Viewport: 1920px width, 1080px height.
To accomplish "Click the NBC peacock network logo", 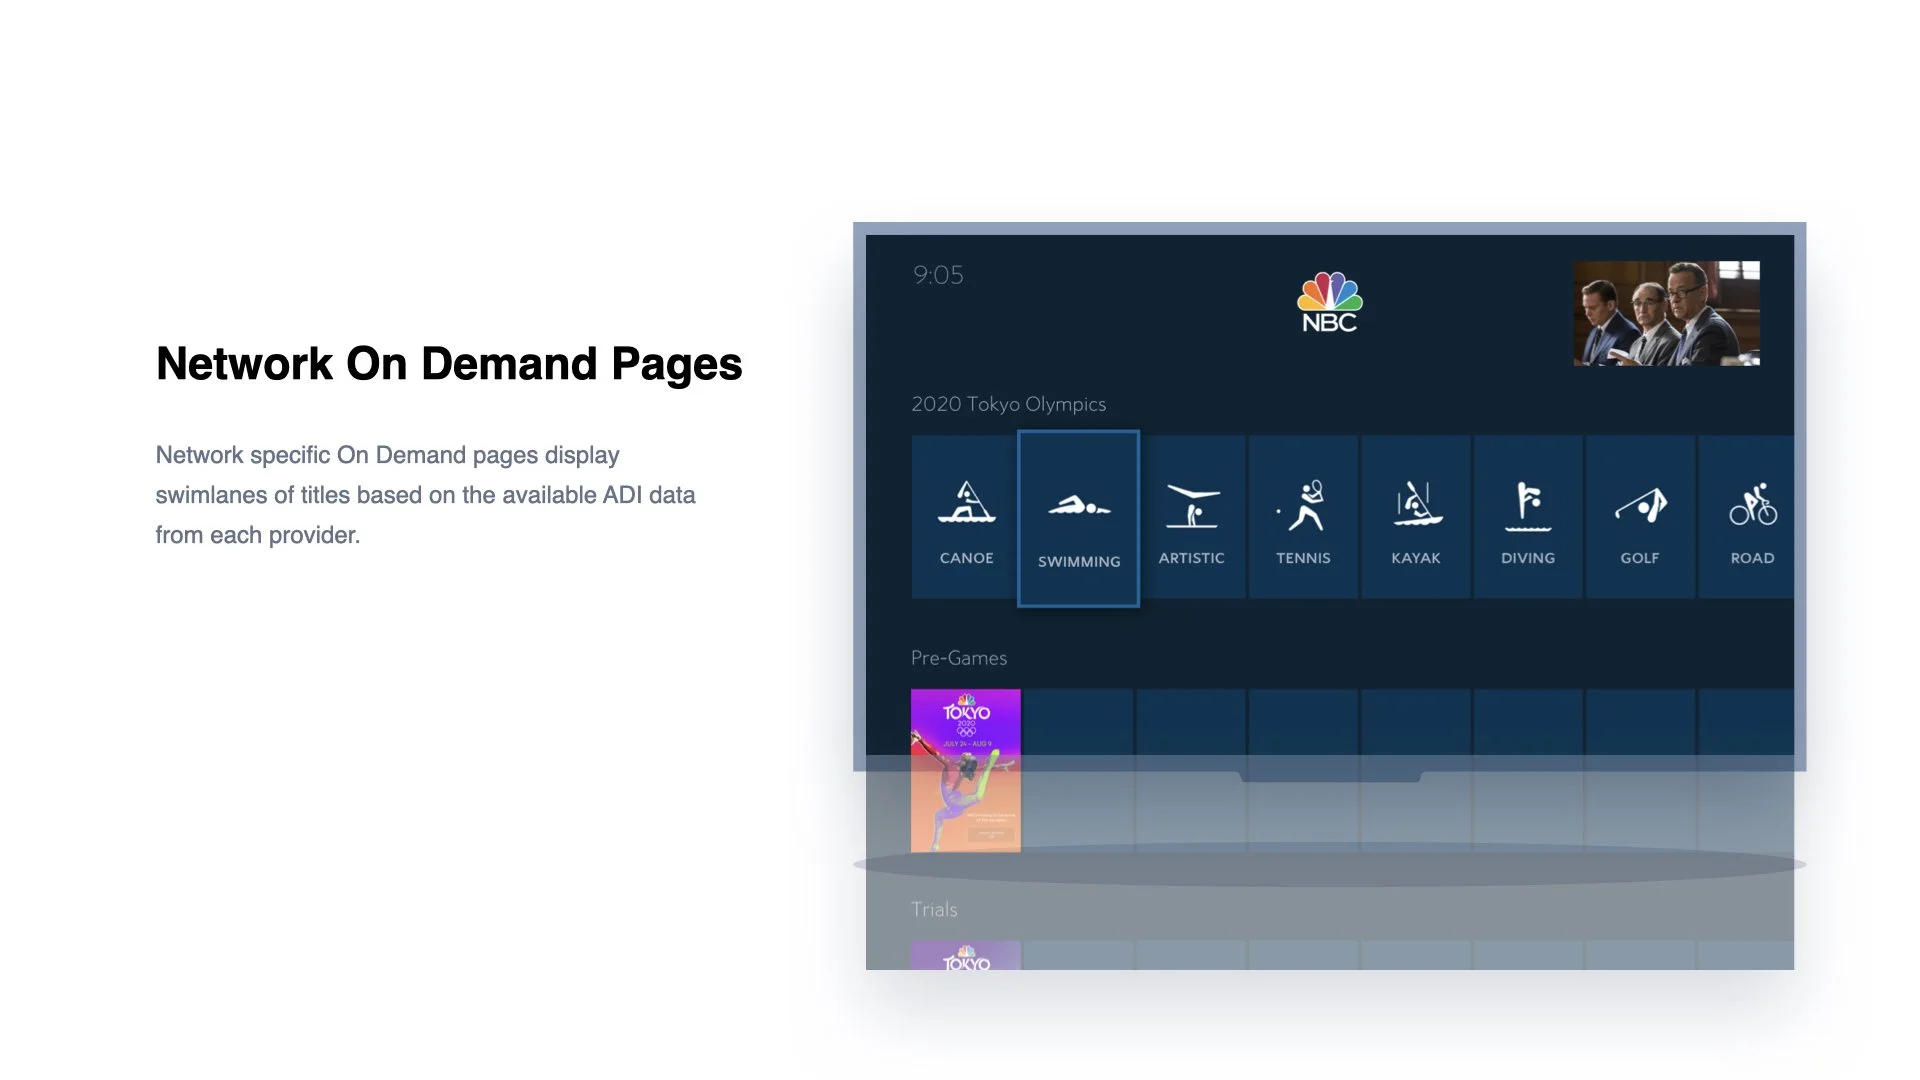I will (1329, 302).
